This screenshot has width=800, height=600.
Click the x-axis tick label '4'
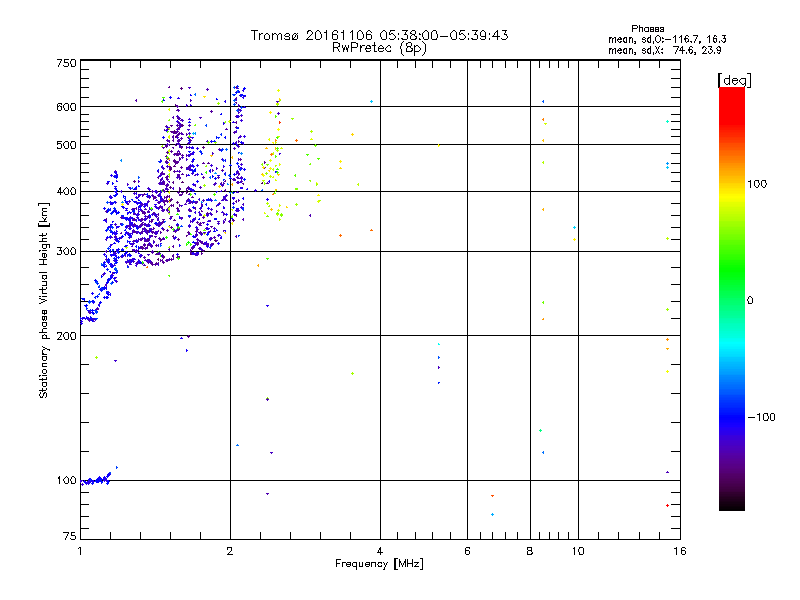point(380,551)
